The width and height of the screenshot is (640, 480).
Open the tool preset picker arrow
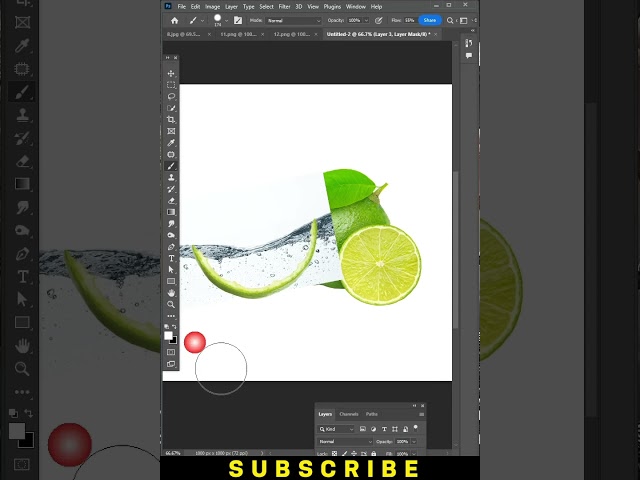(202, 20)
